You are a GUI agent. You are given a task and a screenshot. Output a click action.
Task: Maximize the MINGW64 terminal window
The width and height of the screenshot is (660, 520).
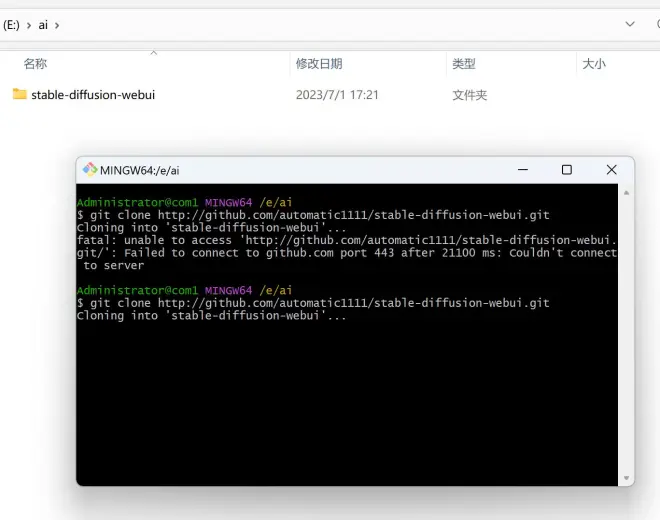point(567,170)
